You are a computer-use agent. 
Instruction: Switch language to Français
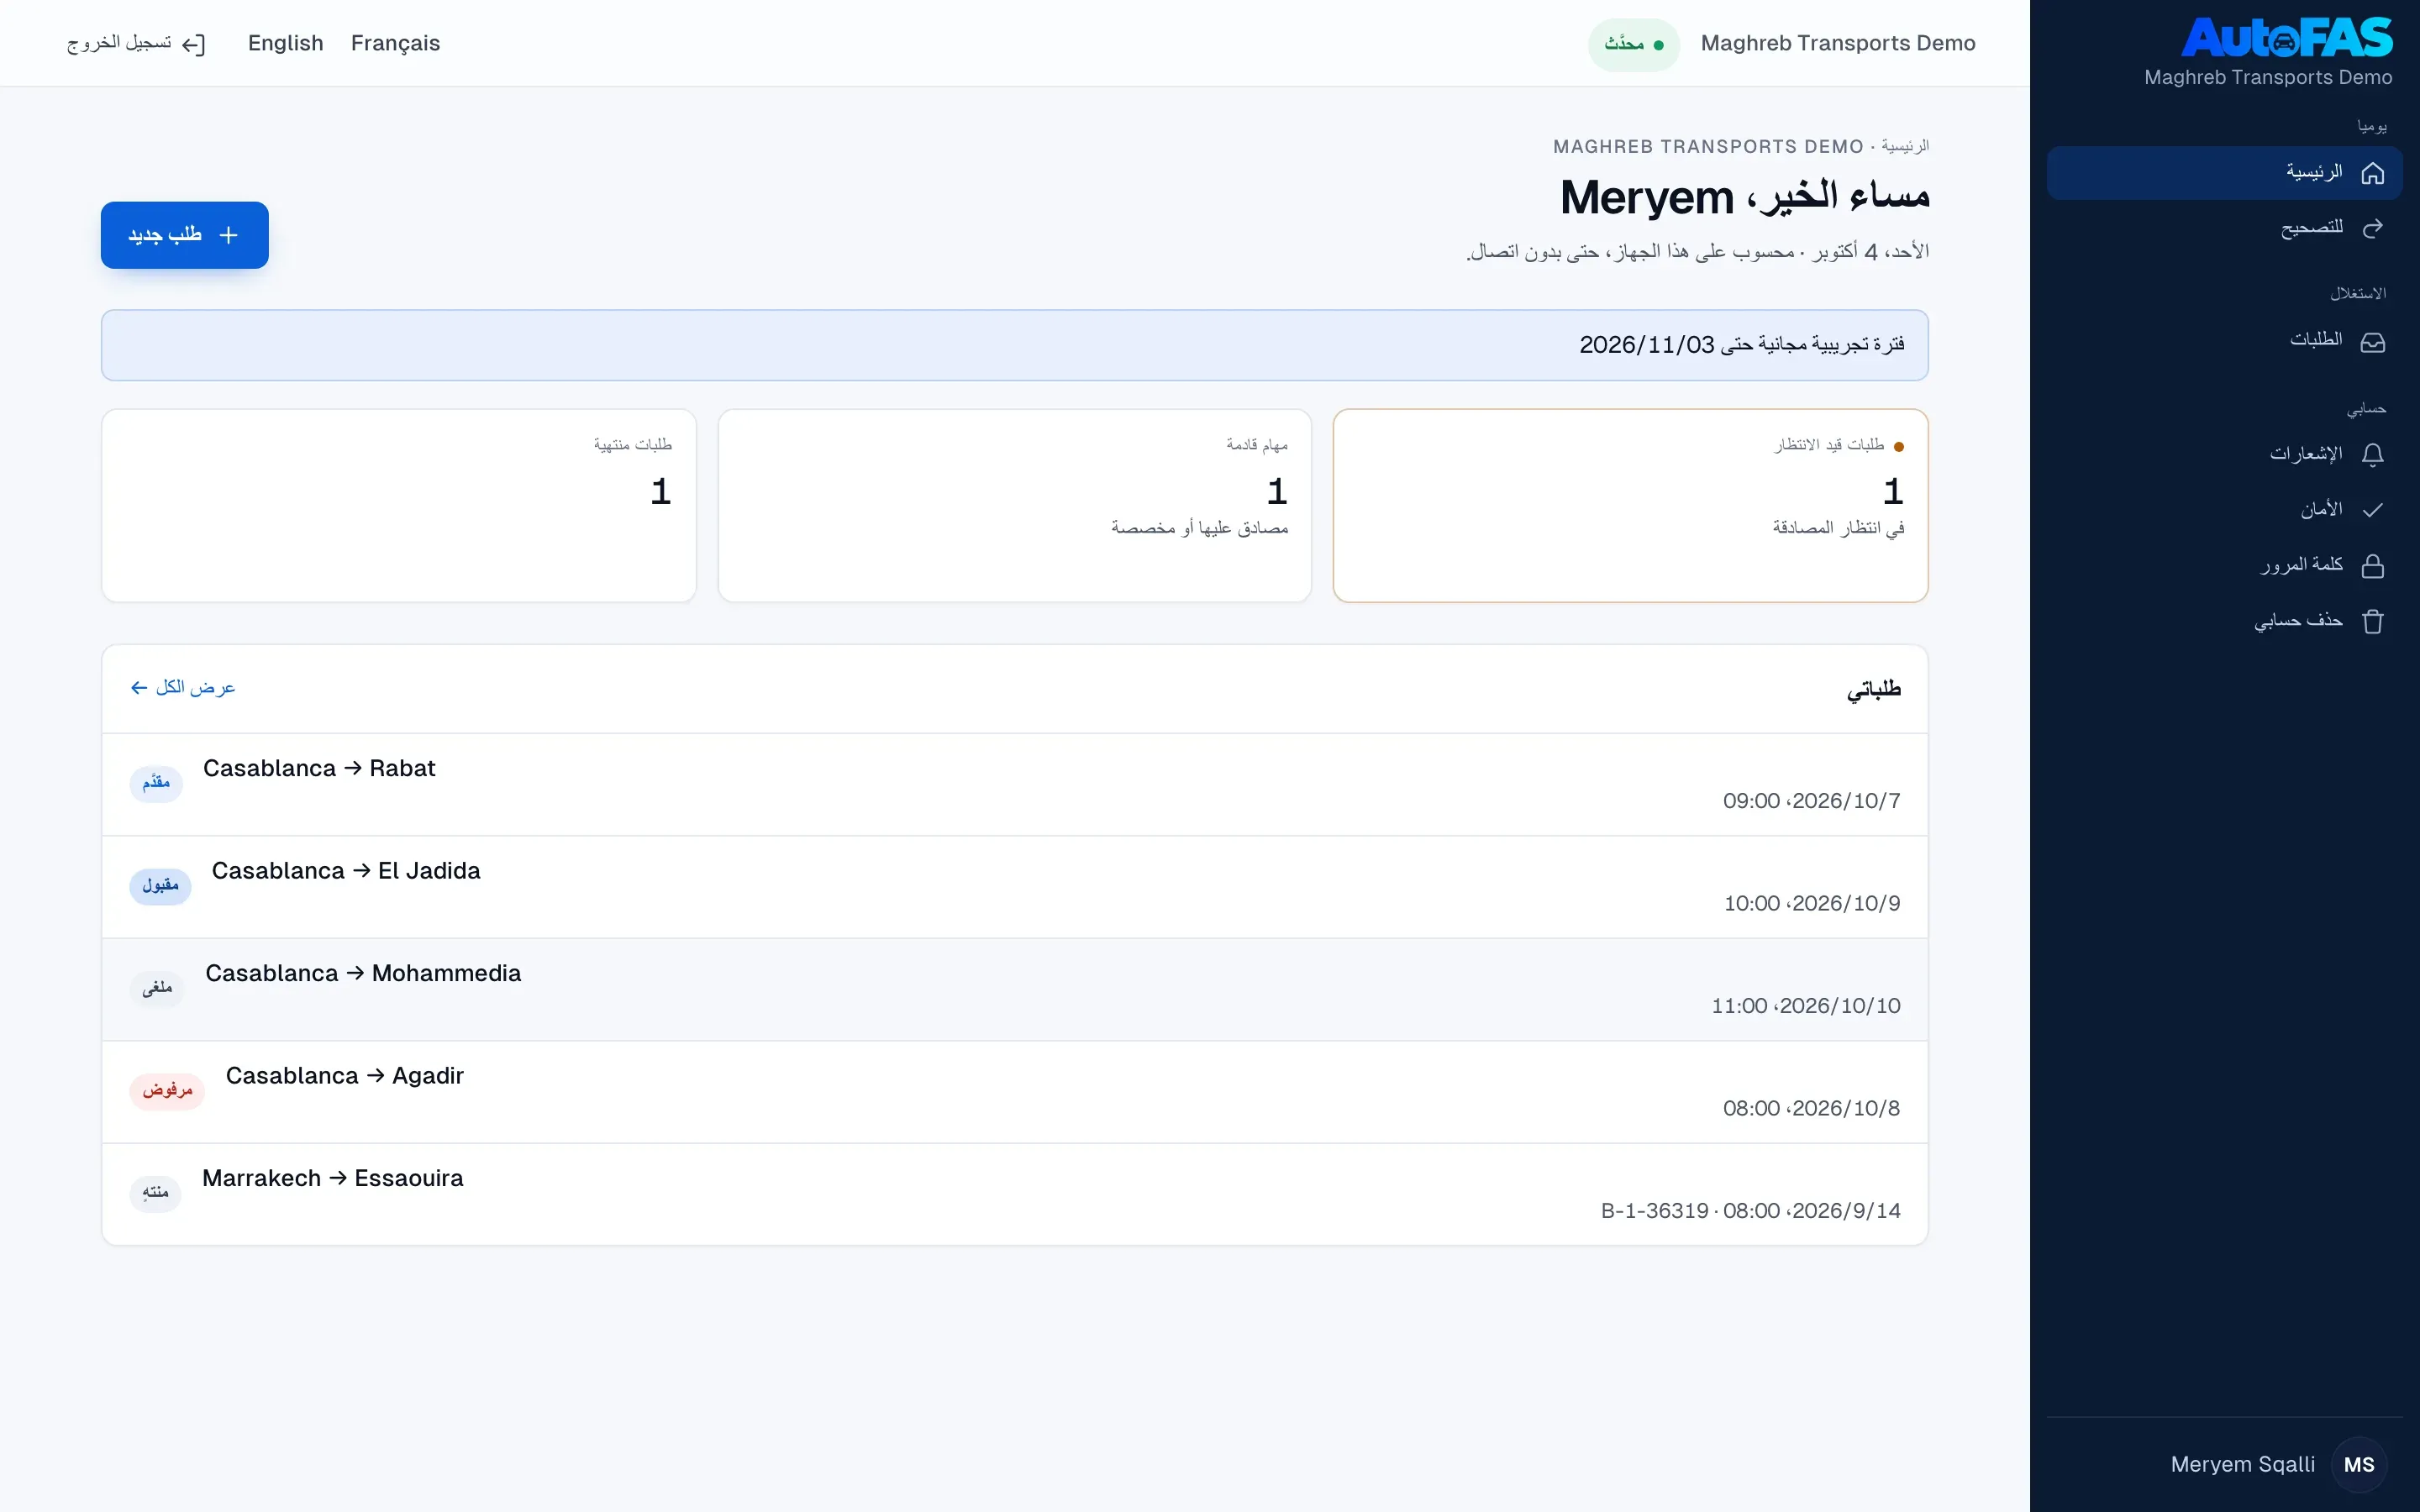point(395,43)
